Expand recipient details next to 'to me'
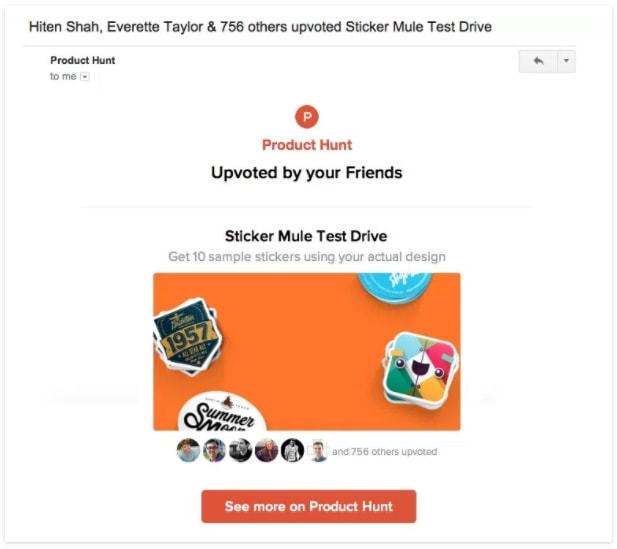The width and height of the screenshot is (617, 549). tap(85, 76)
